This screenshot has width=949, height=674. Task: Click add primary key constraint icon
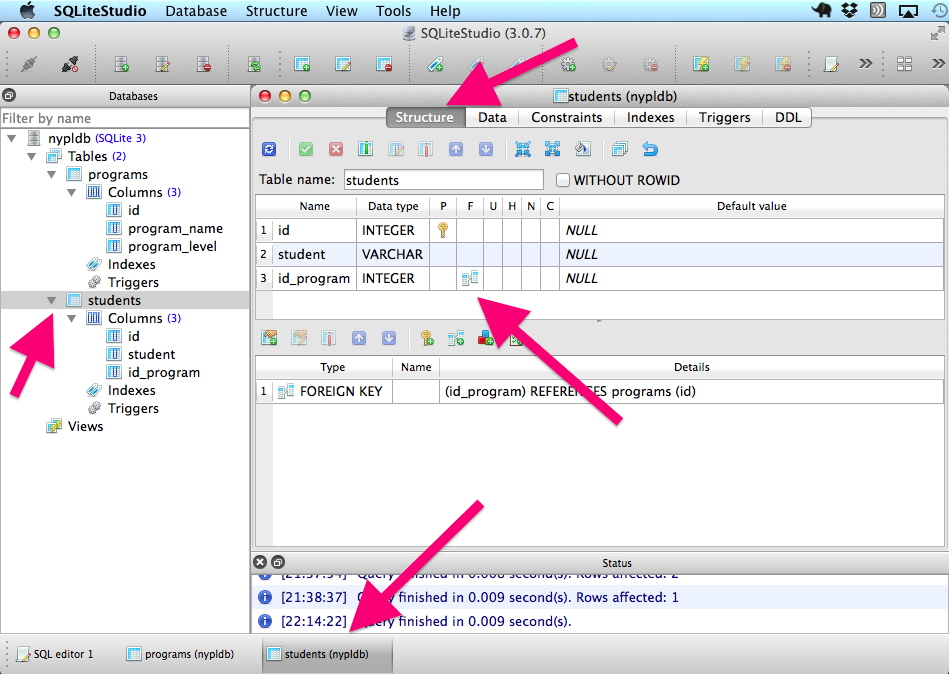coord(427,338)
